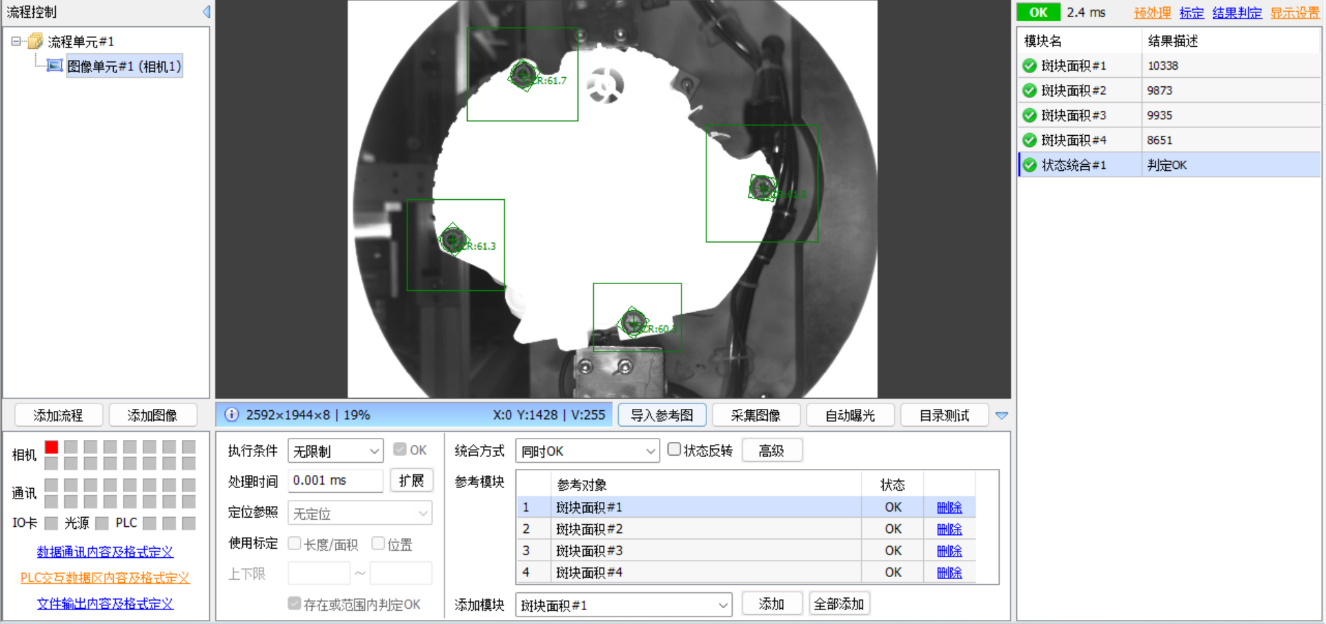This screenshot has width=1326, height=624.
Task: Click the blob labeled R:61.7 in image
Action: pos(523,74)
